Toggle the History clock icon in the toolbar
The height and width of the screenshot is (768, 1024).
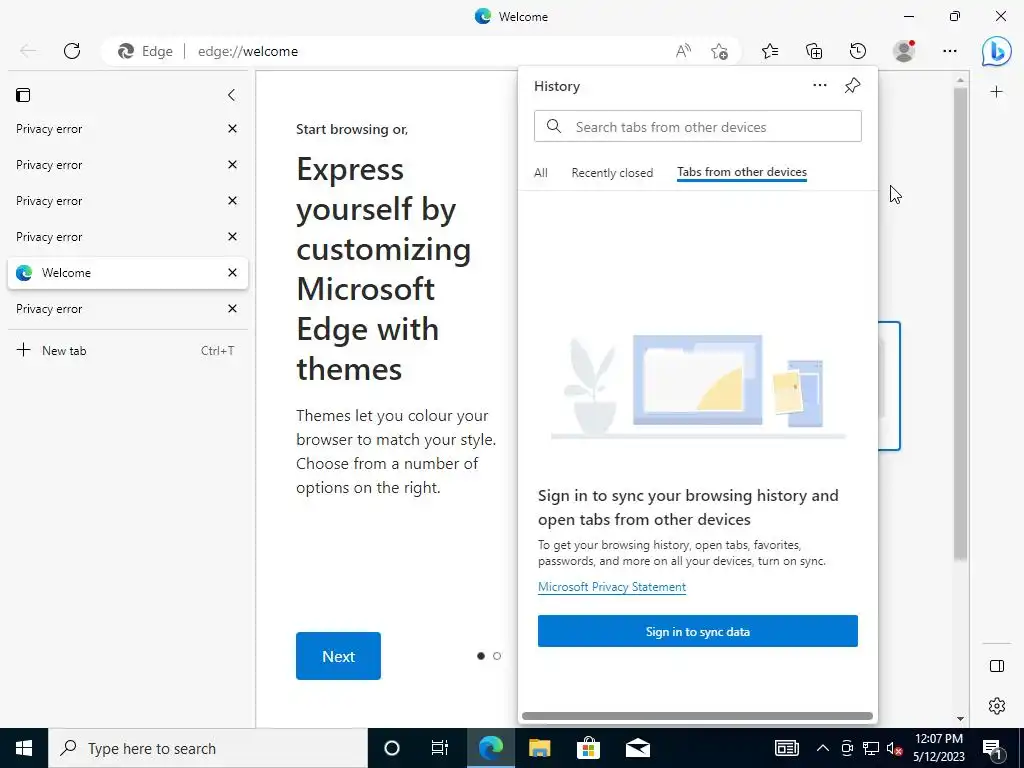pyautogui.click(x=857, y=51)
